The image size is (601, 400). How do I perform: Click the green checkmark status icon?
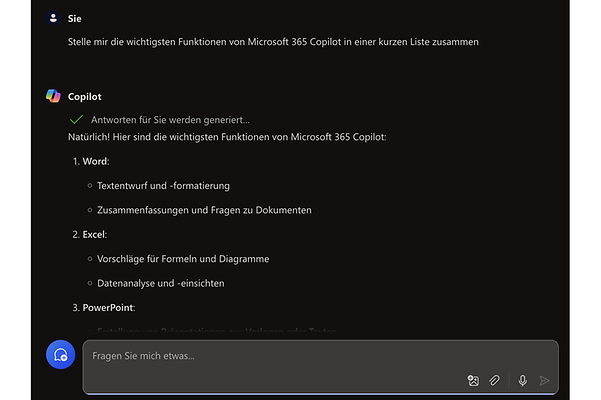point(75,119)
